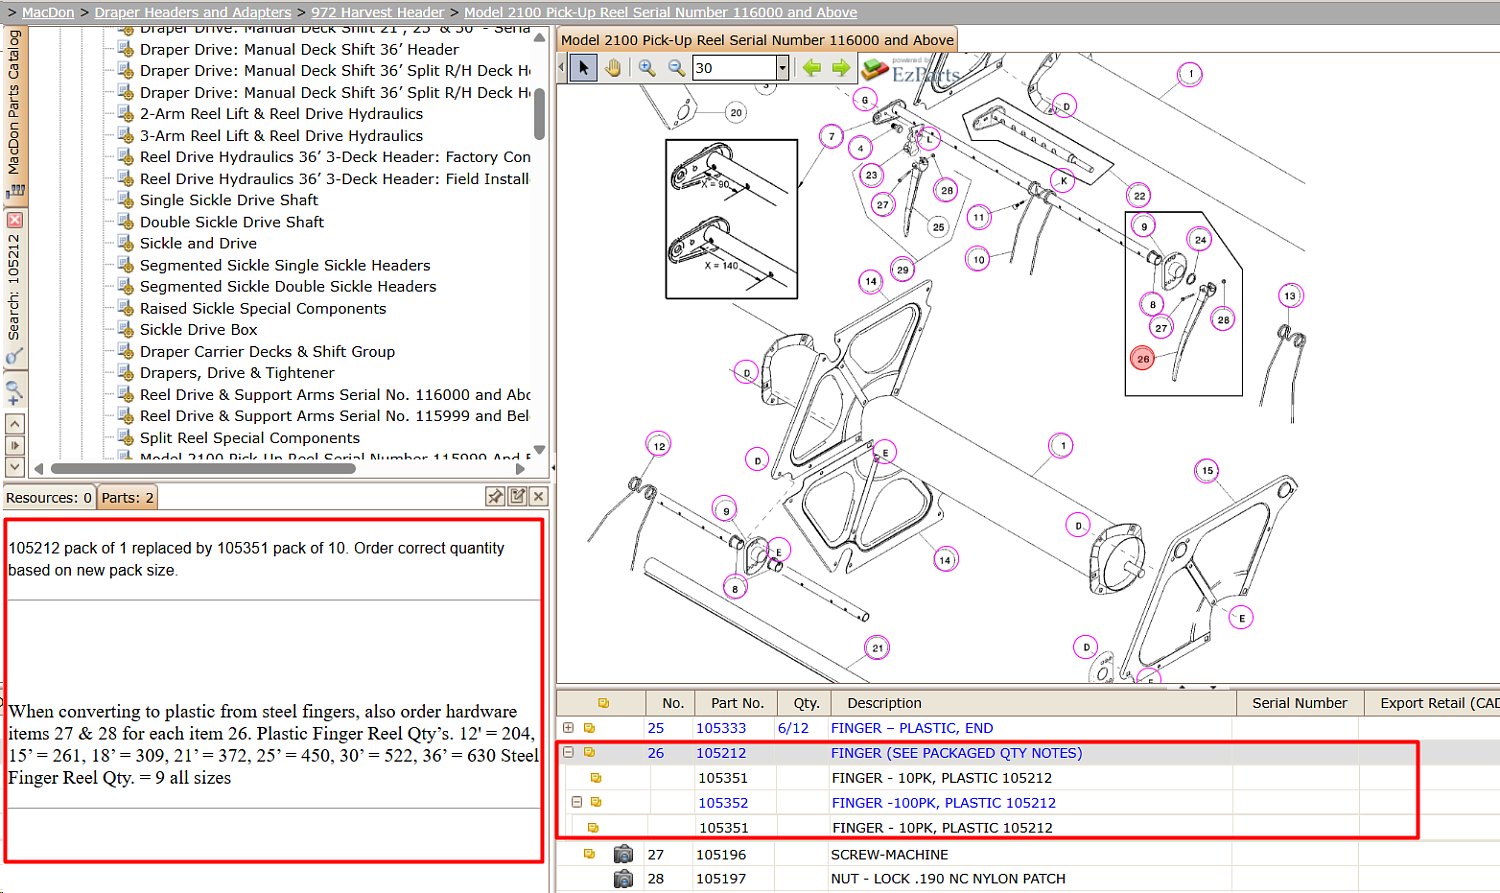The height and width of the screenshot is (893, 1500).
Task: Select Split Reel Special Components tree item
Action: [x=250, y=438]
